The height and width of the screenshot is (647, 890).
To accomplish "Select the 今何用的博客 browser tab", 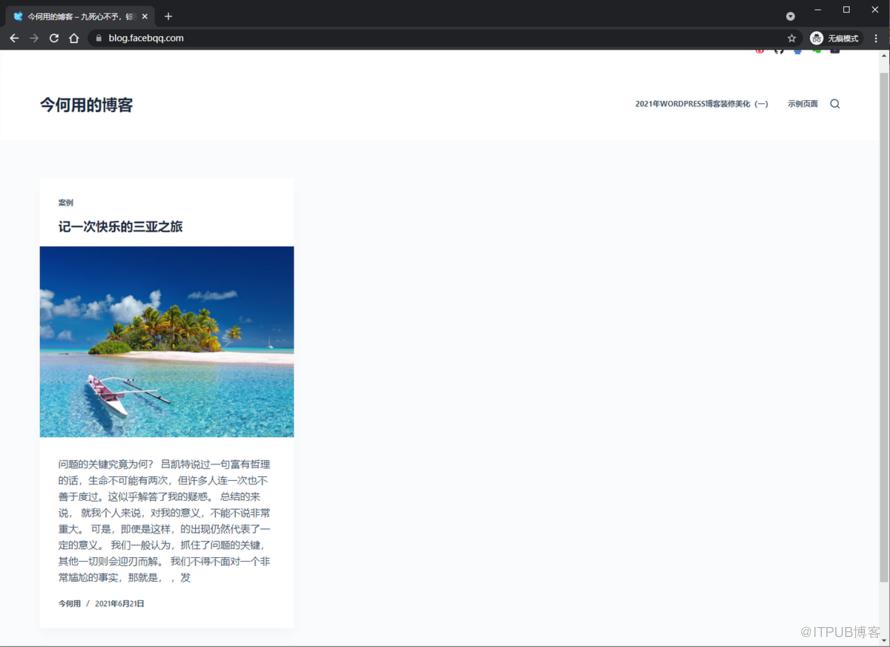I will pyautogui.click(x=79, y=16).
